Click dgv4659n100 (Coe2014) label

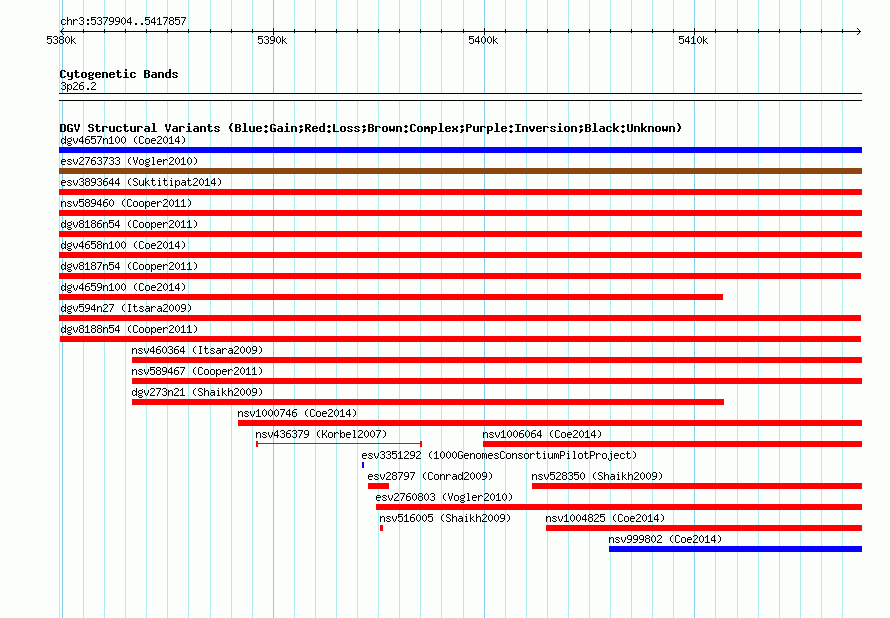pos(123,287)
